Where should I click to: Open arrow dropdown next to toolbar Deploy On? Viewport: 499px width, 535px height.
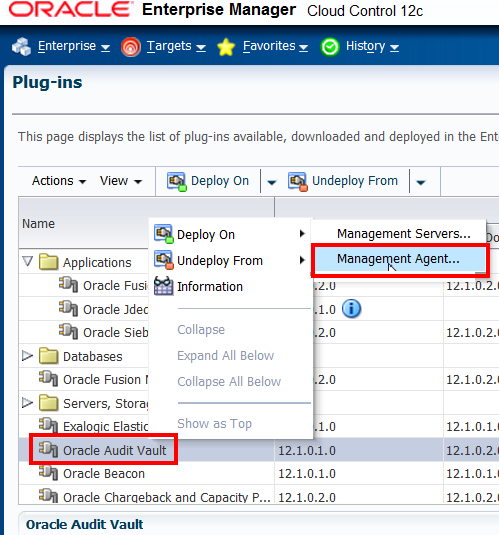click(x=271, y=182)
